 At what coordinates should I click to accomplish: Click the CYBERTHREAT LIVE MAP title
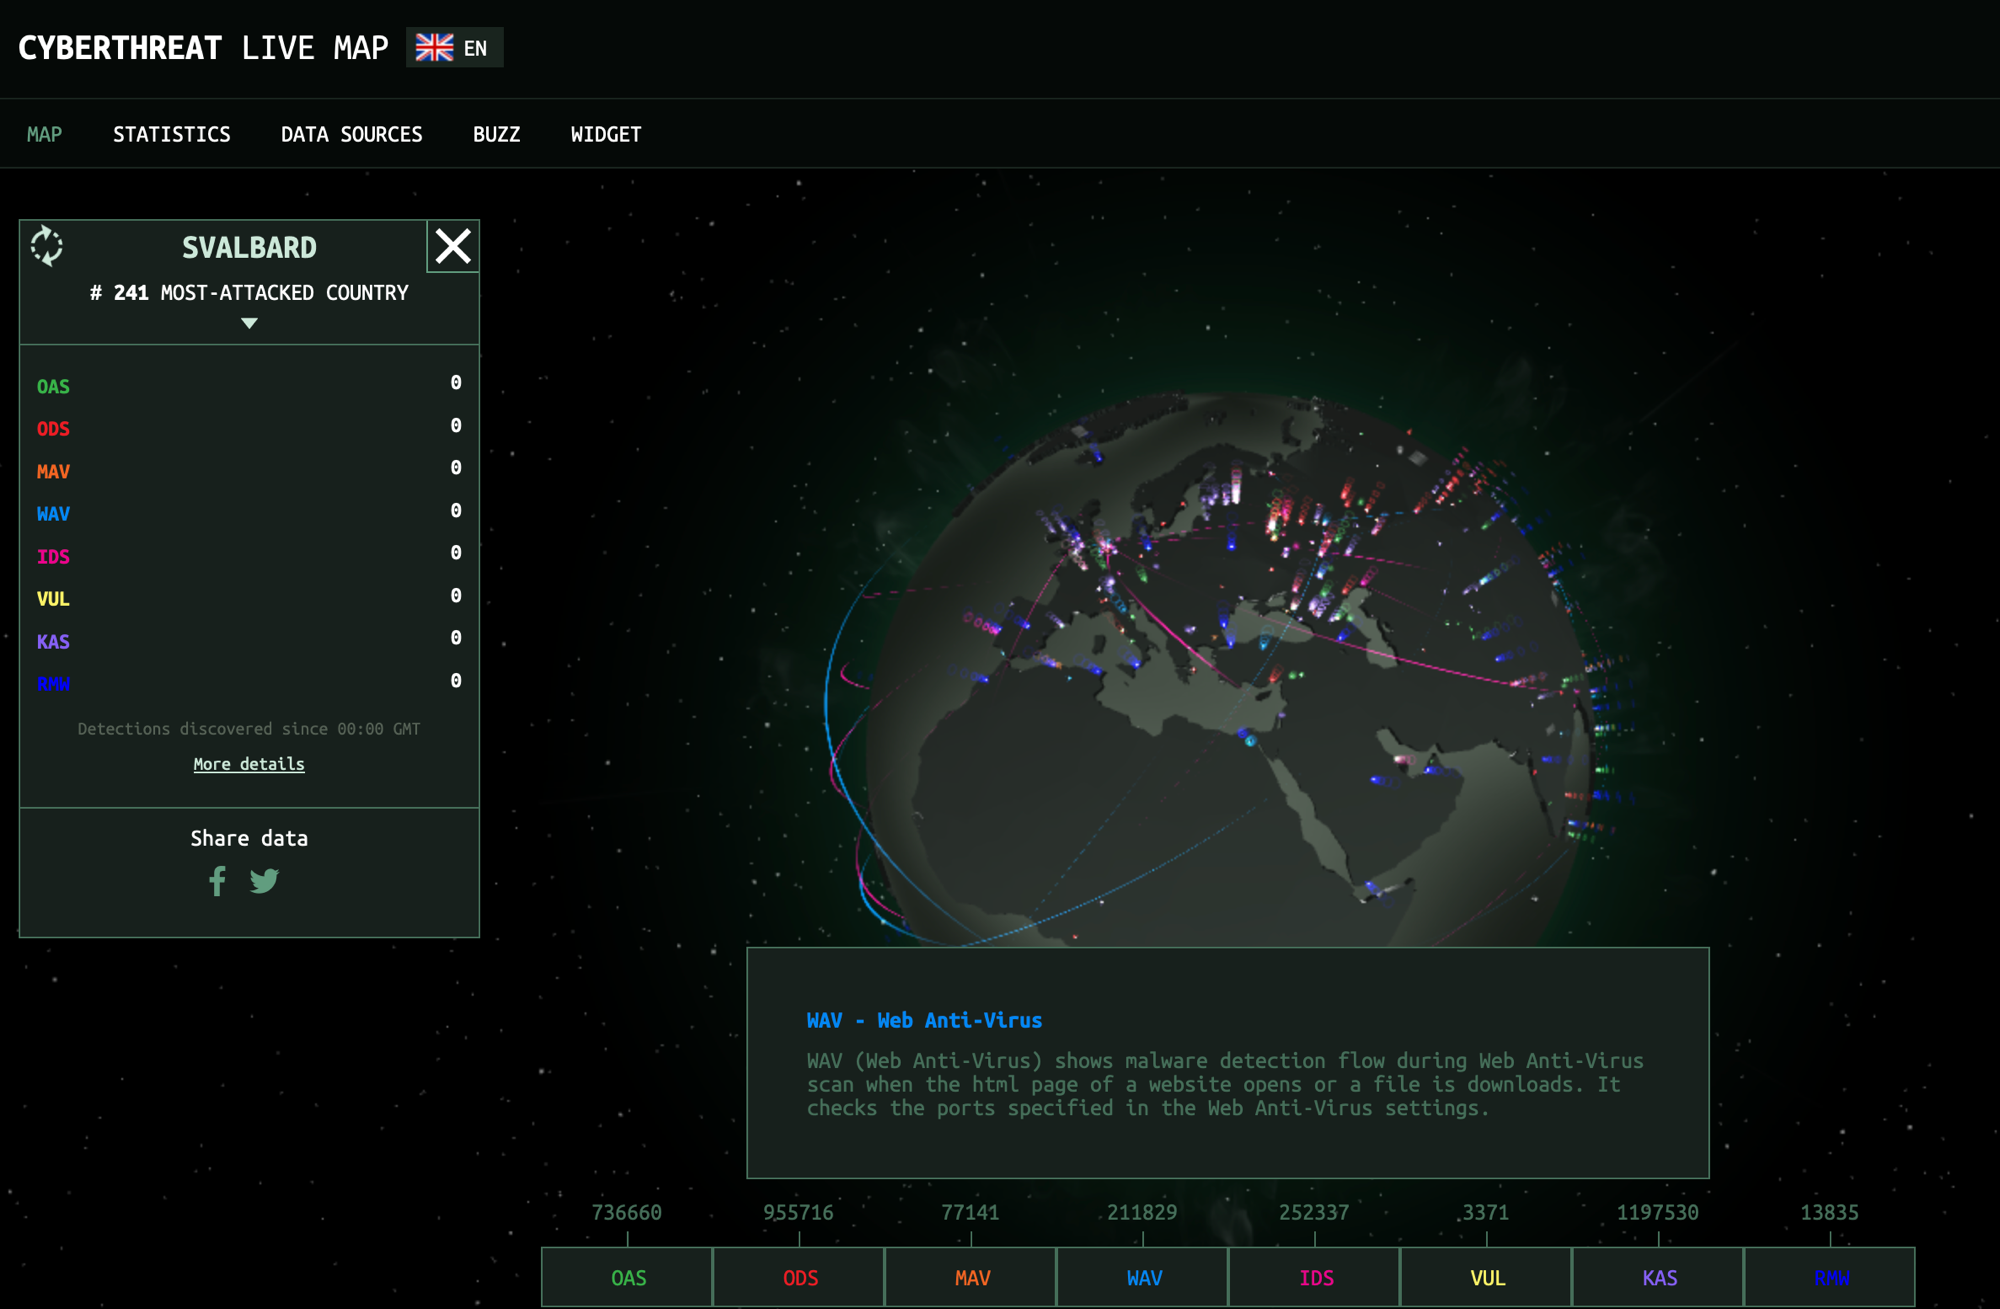pyautogui.click(x=203, y=48)
